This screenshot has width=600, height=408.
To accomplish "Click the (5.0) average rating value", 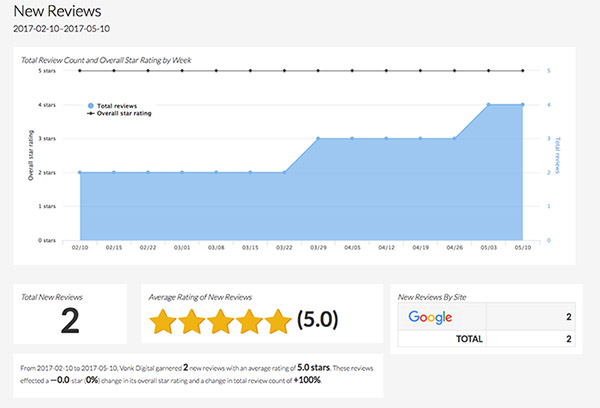I will [x=318, y=320].
